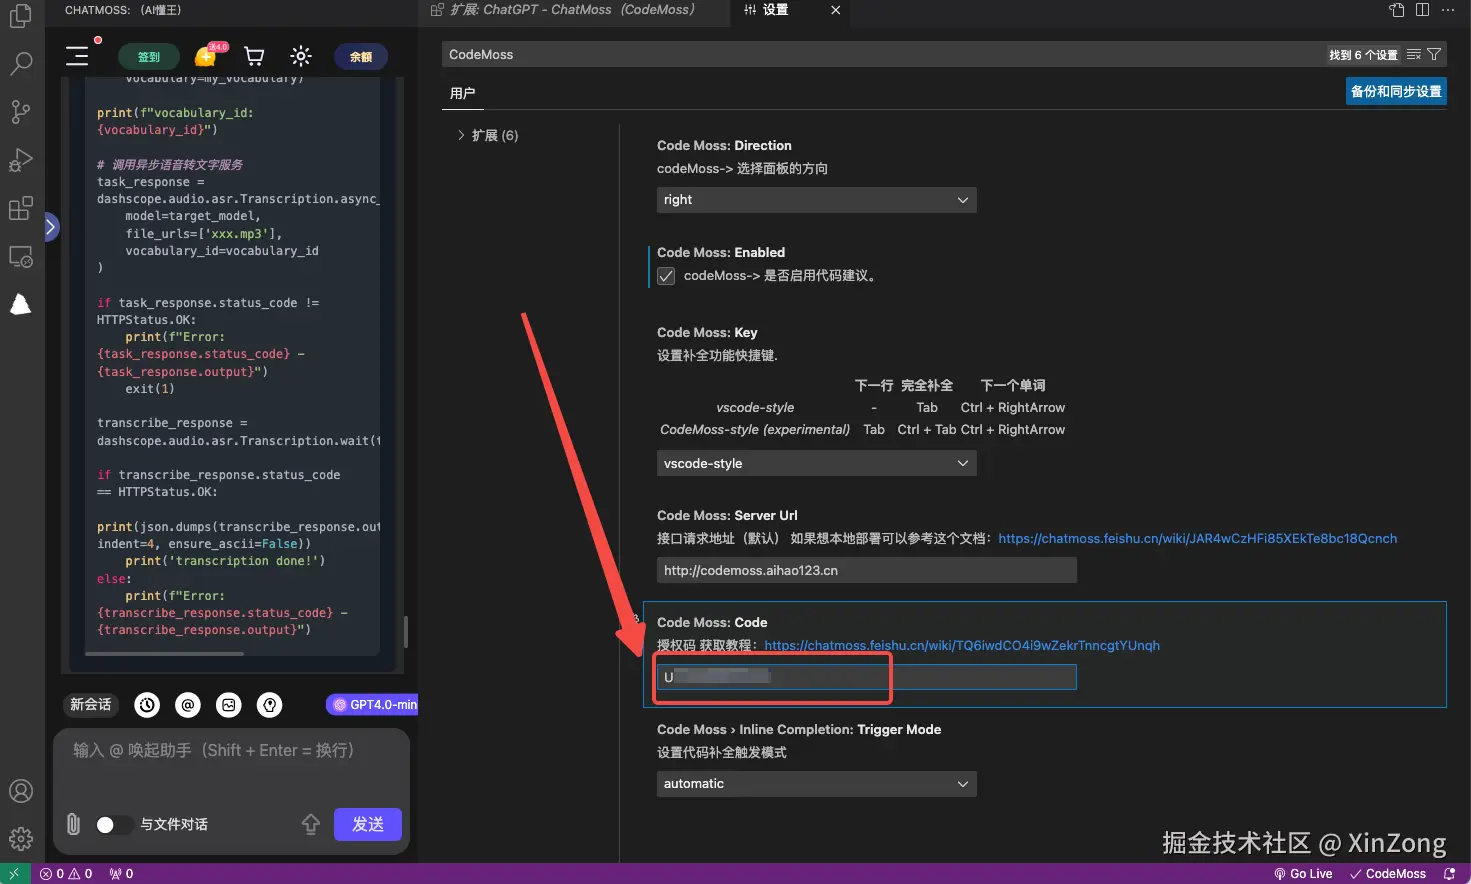Open the editor More Actions ellipsis
This screenshot has width=1471, height=884.
[x=1448, y=10]
